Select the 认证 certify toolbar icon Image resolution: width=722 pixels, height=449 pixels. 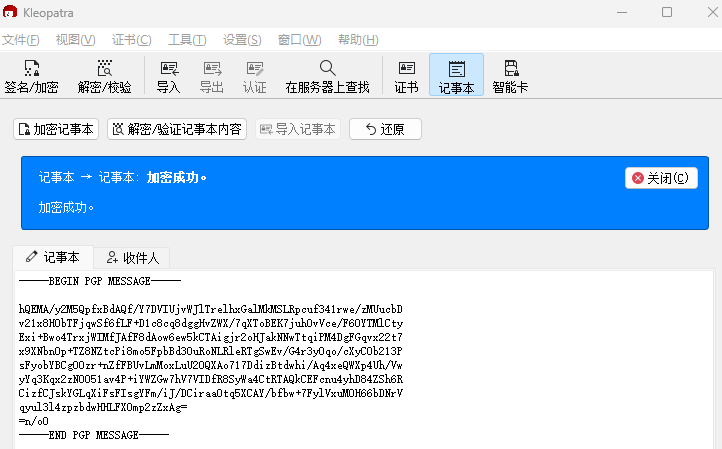tap(255, 76)
